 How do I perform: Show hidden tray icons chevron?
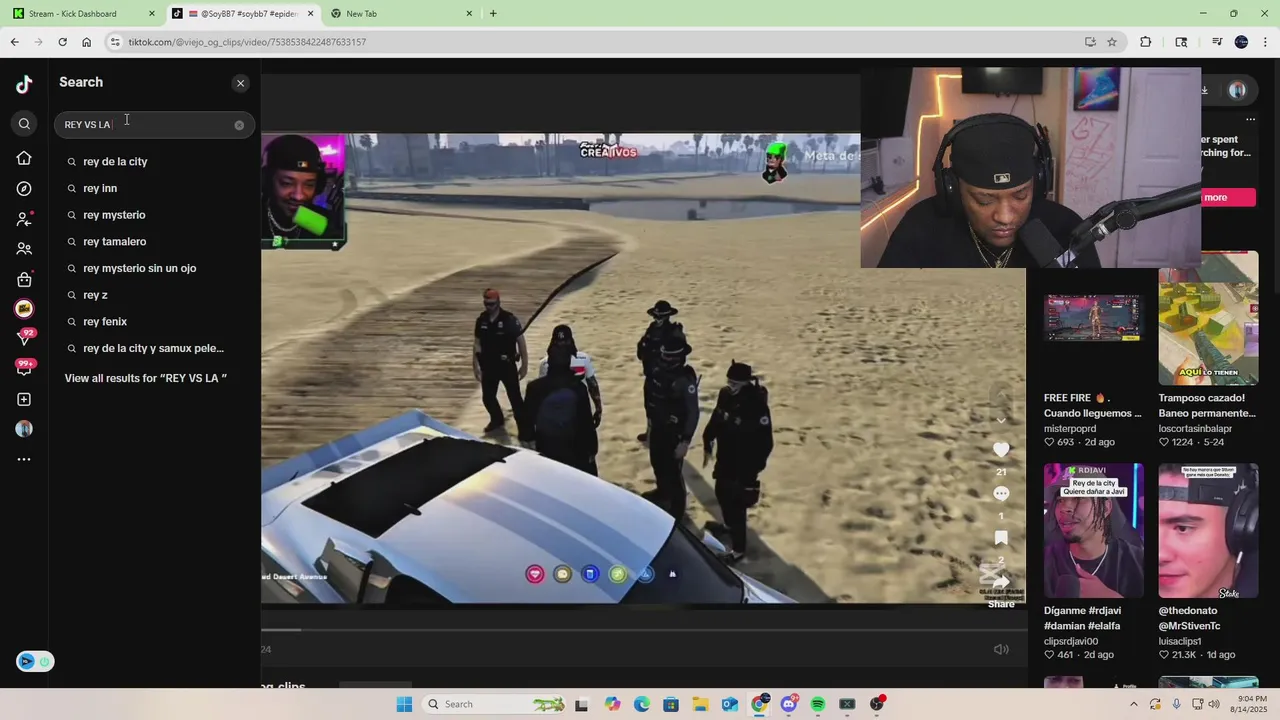click(x=1133, y=704)
